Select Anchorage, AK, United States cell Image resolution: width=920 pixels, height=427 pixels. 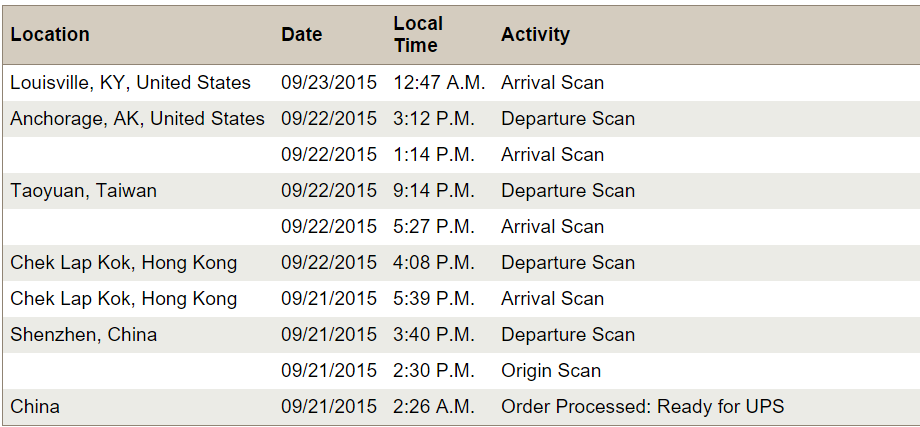[137, 119]
